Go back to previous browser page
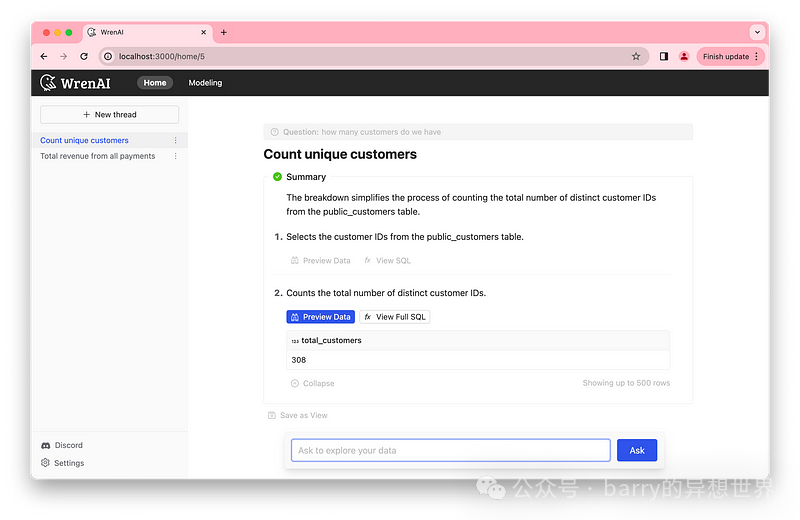Screen dimensions: 800x520 point(44,57)
